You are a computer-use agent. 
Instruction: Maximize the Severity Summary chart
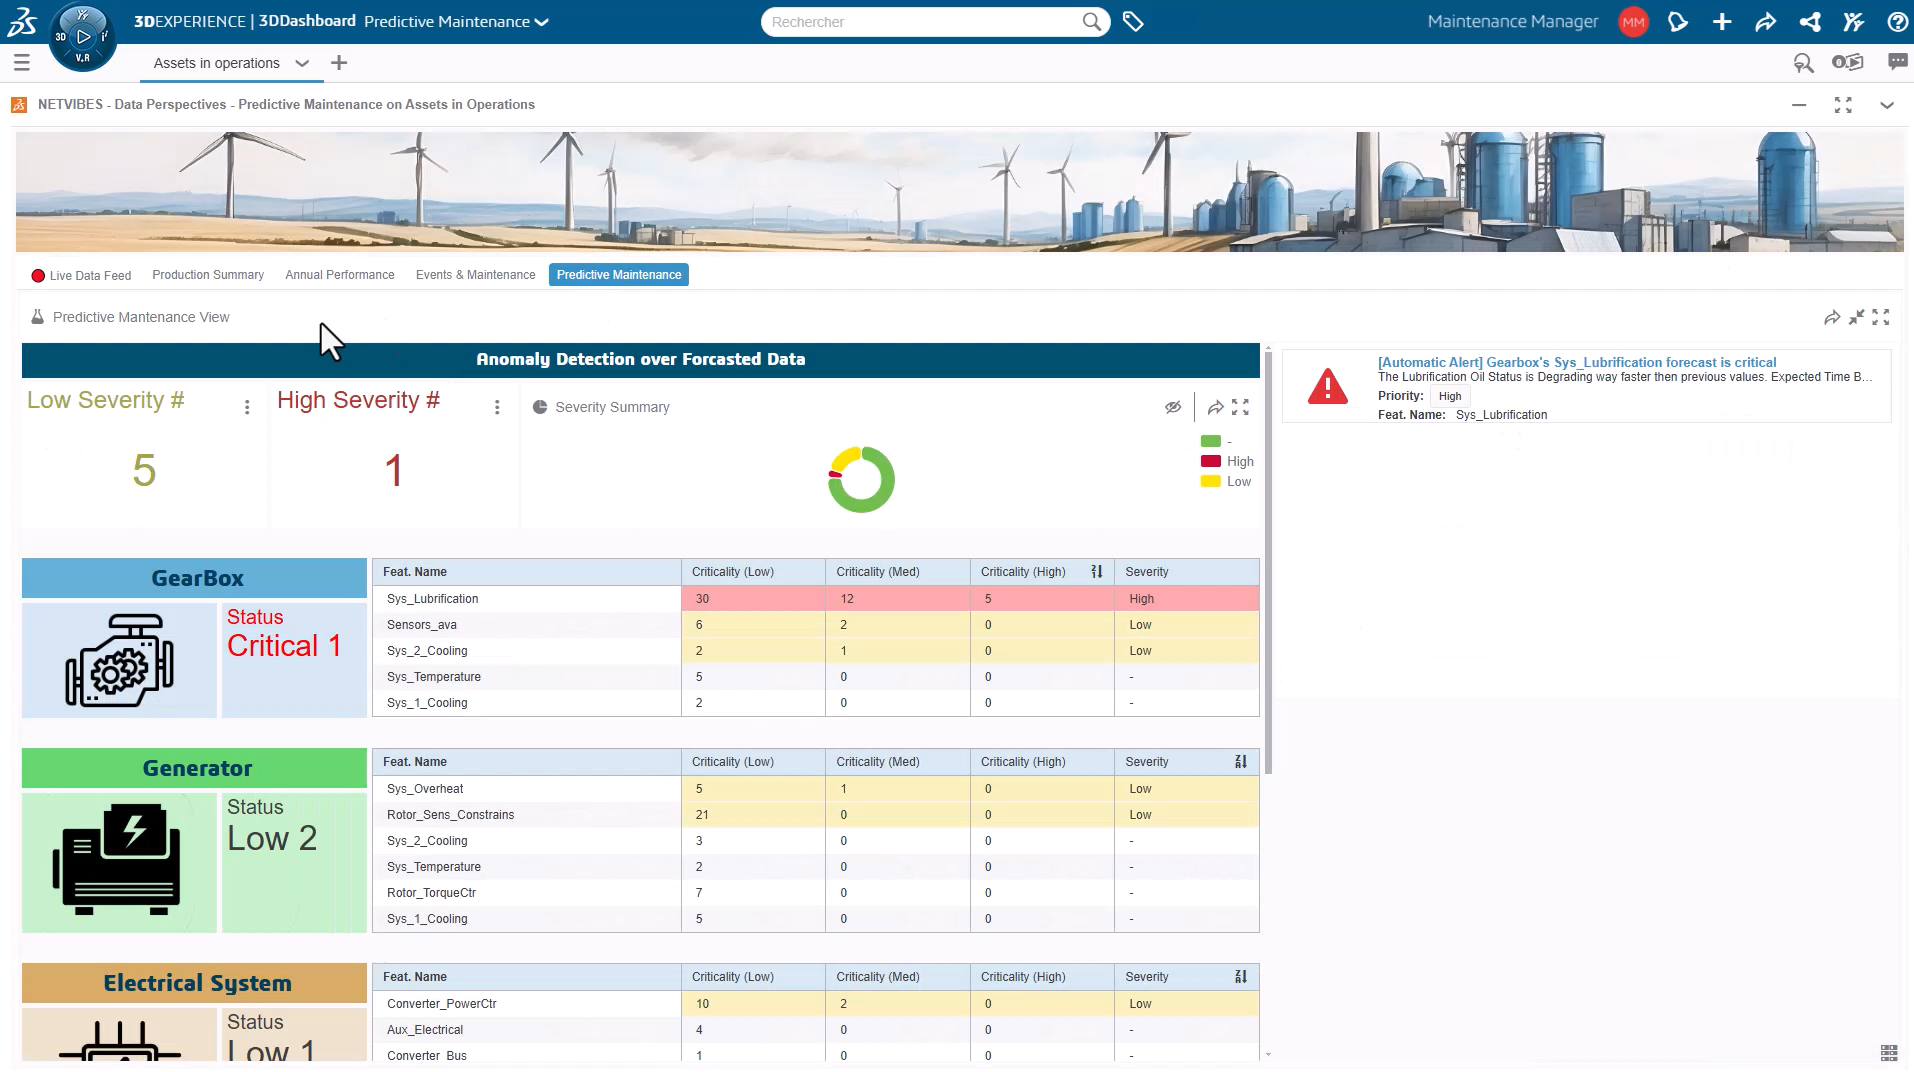(1240, 407)
